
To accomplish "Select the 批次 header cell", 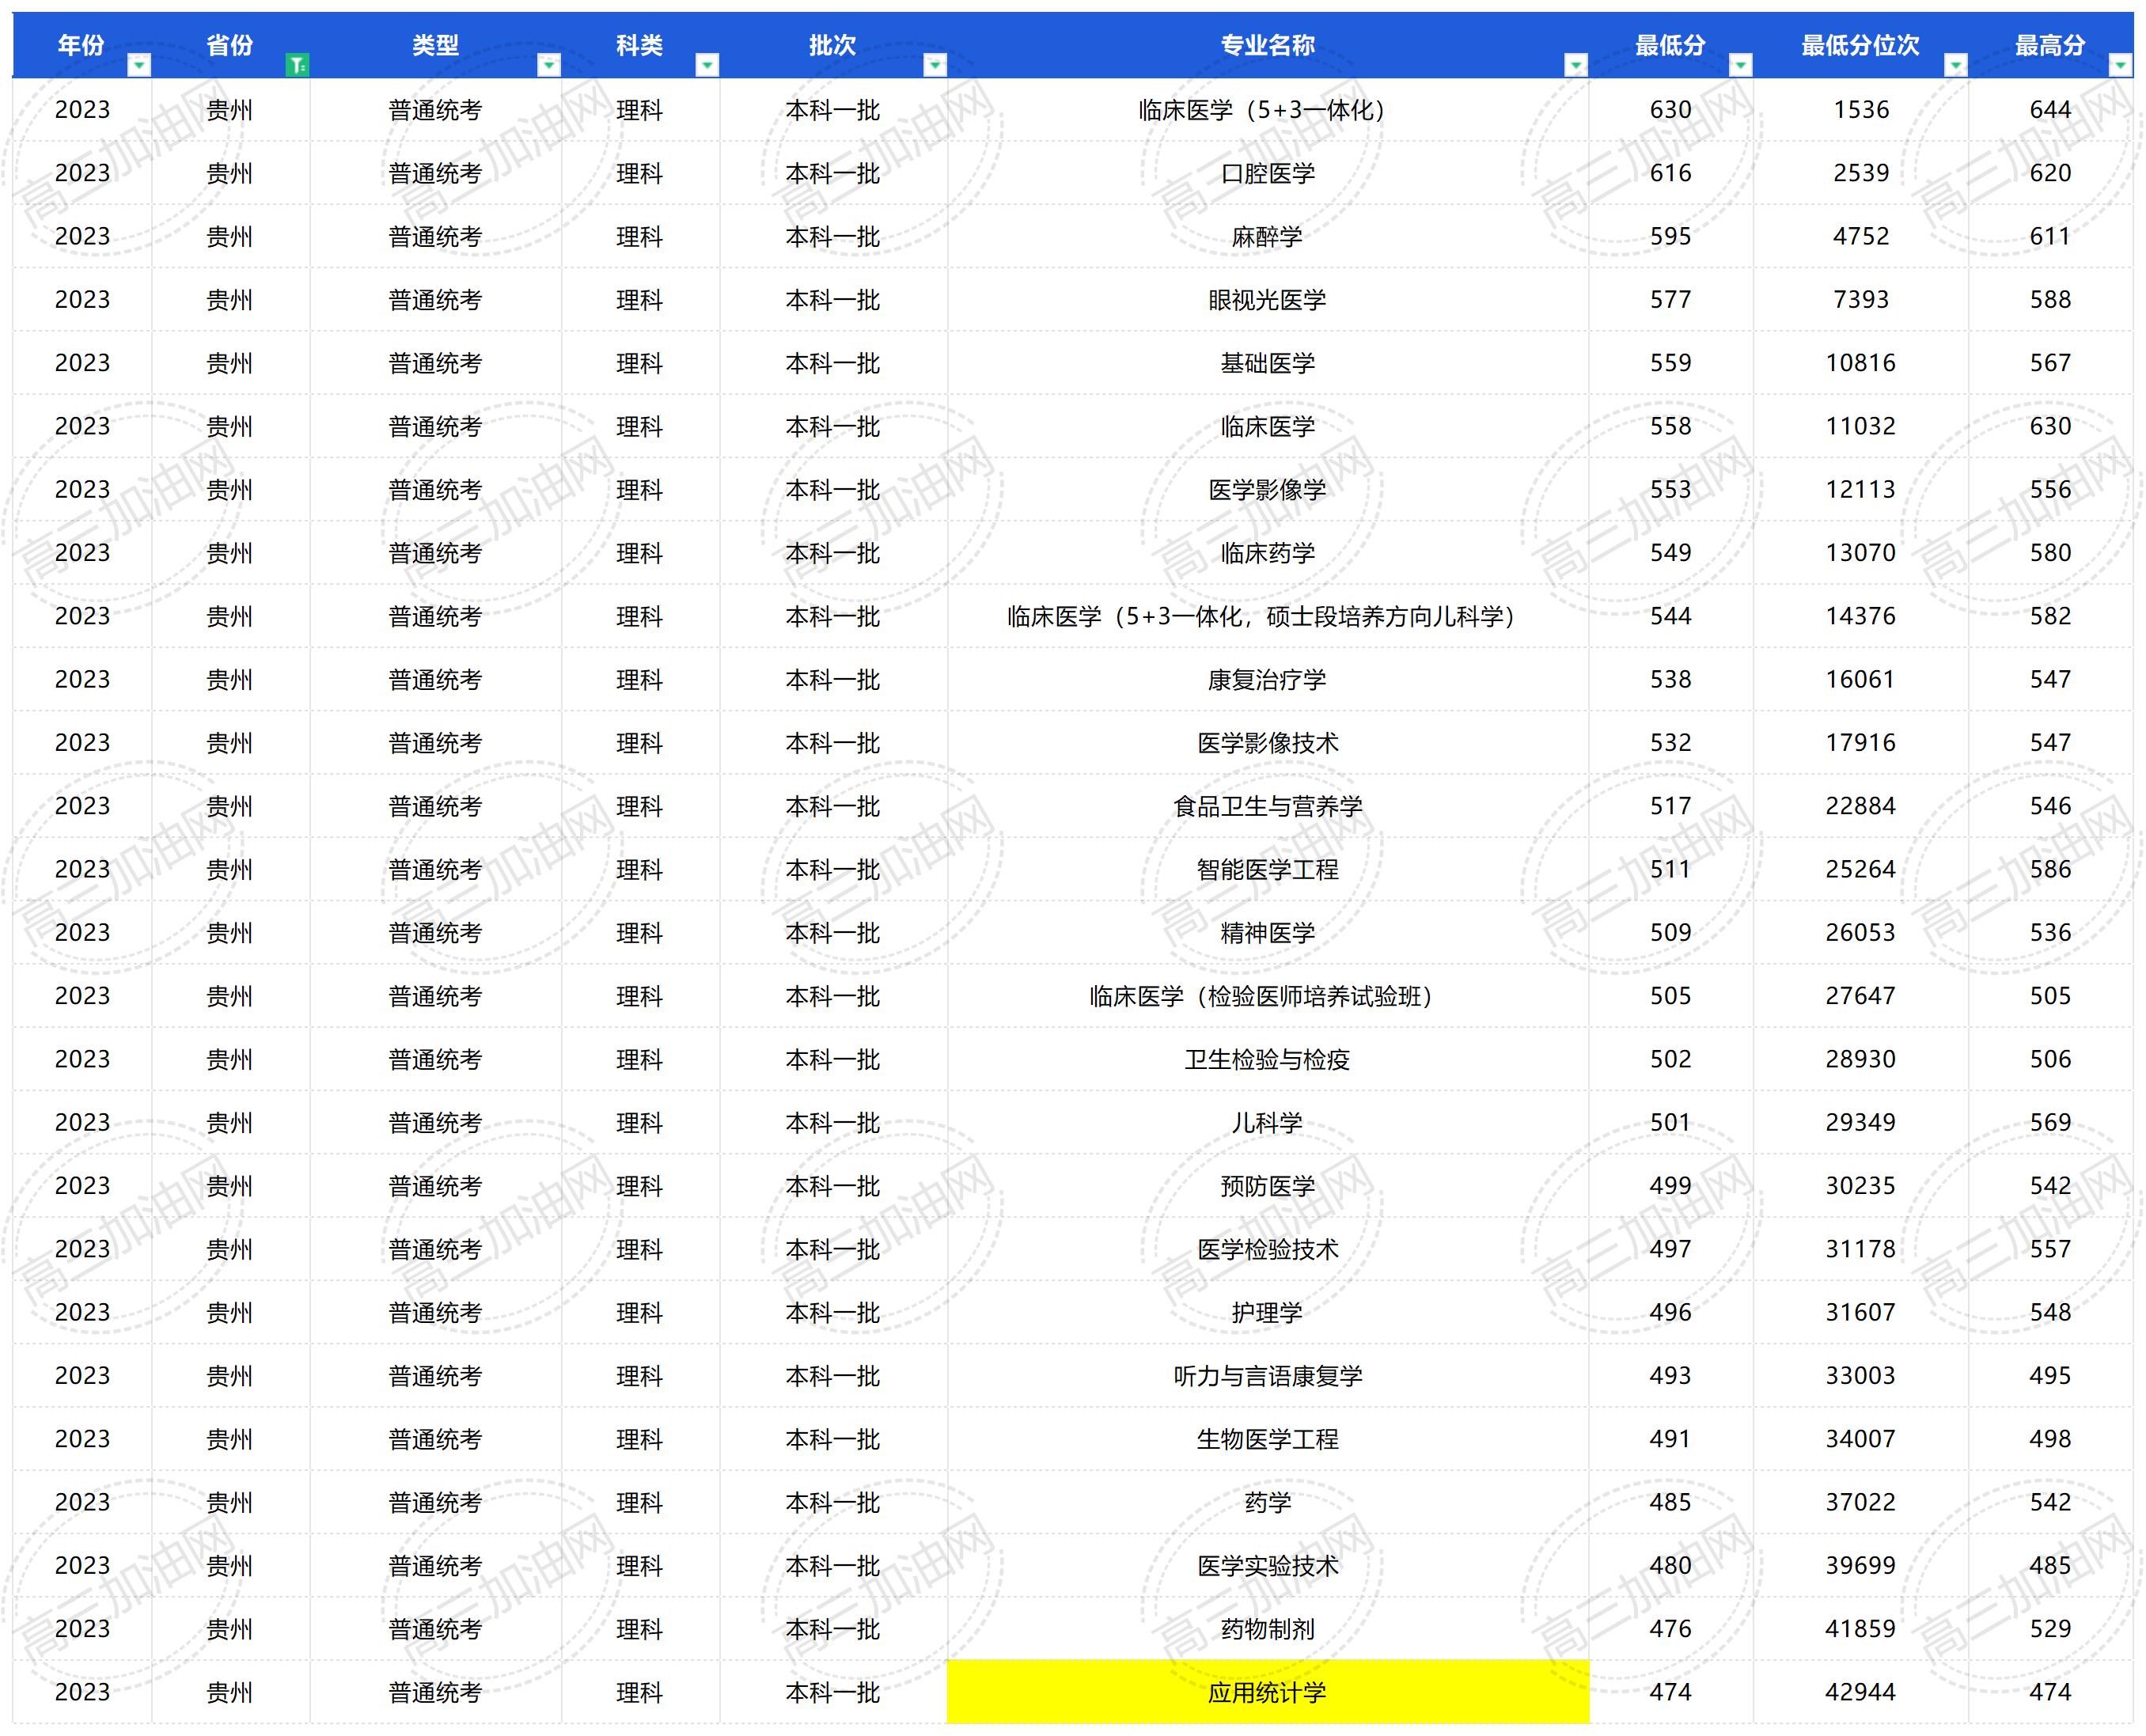I will 833,45.
